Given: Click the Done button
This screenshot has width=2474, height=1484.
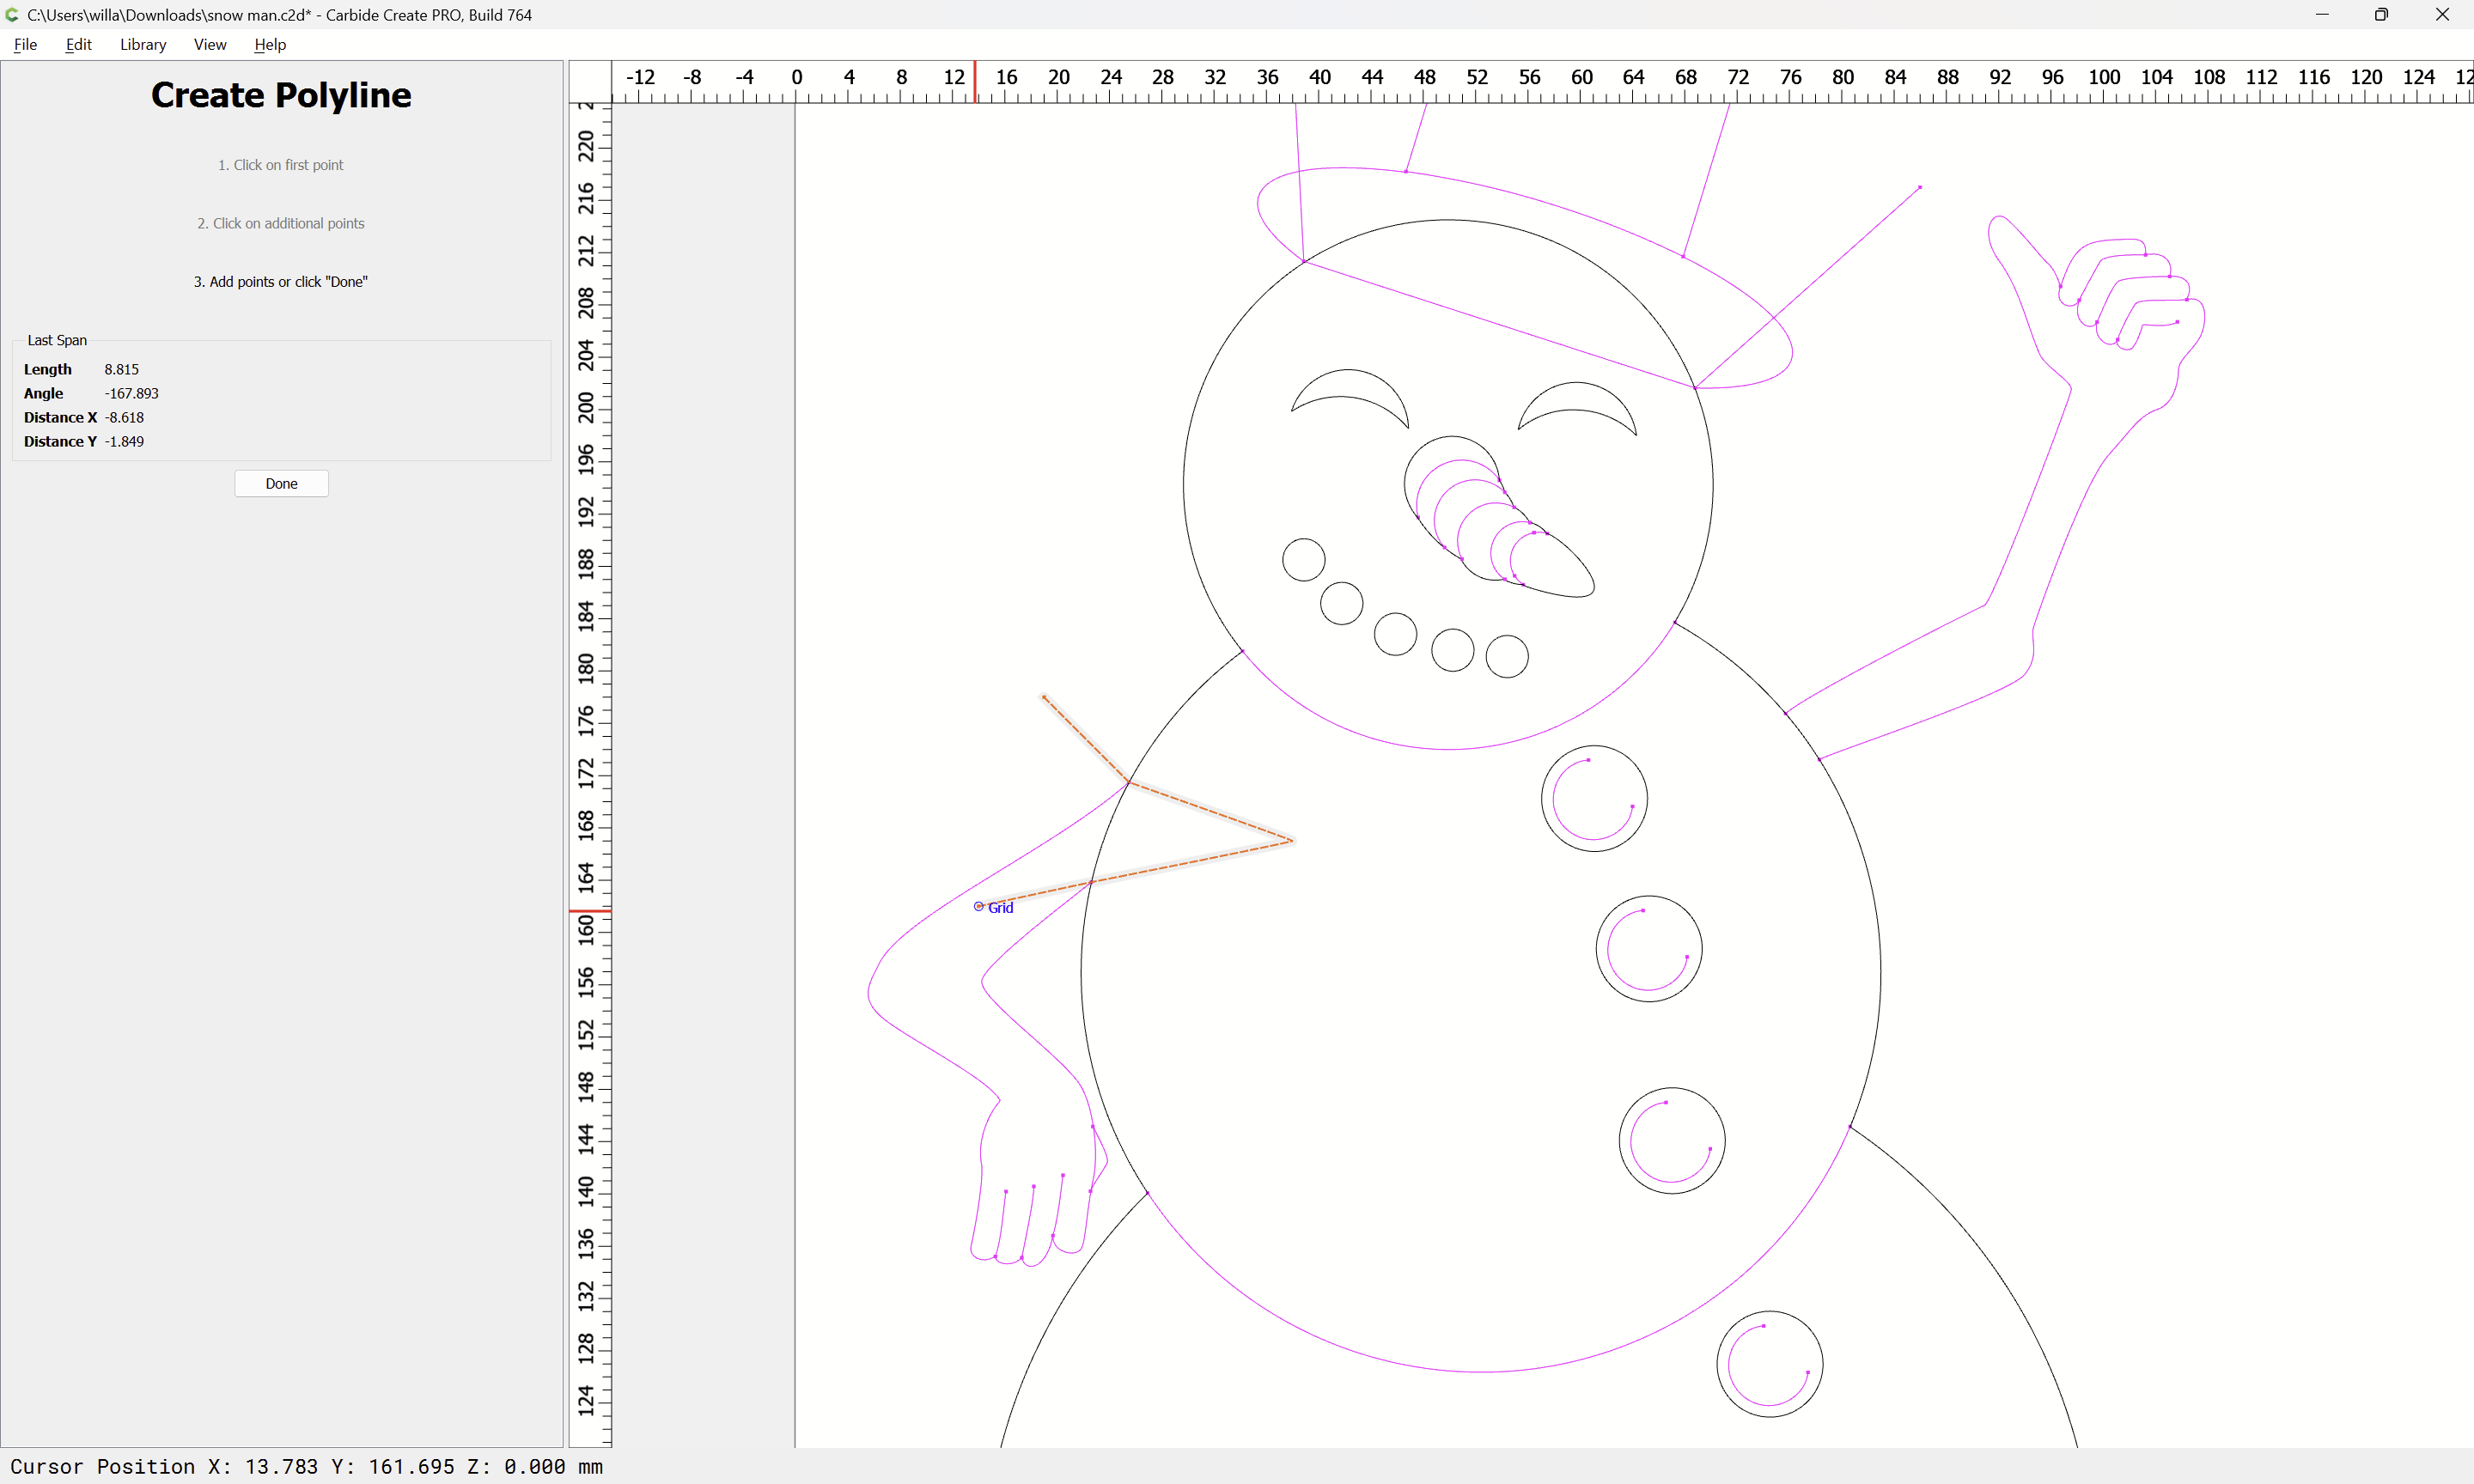Looking at the screenshot, I should [281, 483].
